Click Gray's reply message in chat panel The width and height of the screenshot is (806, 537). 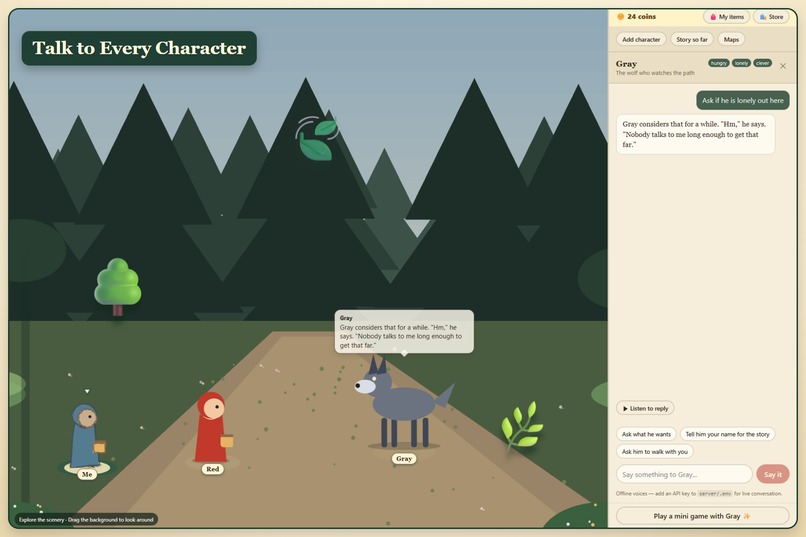pos(695,134)
